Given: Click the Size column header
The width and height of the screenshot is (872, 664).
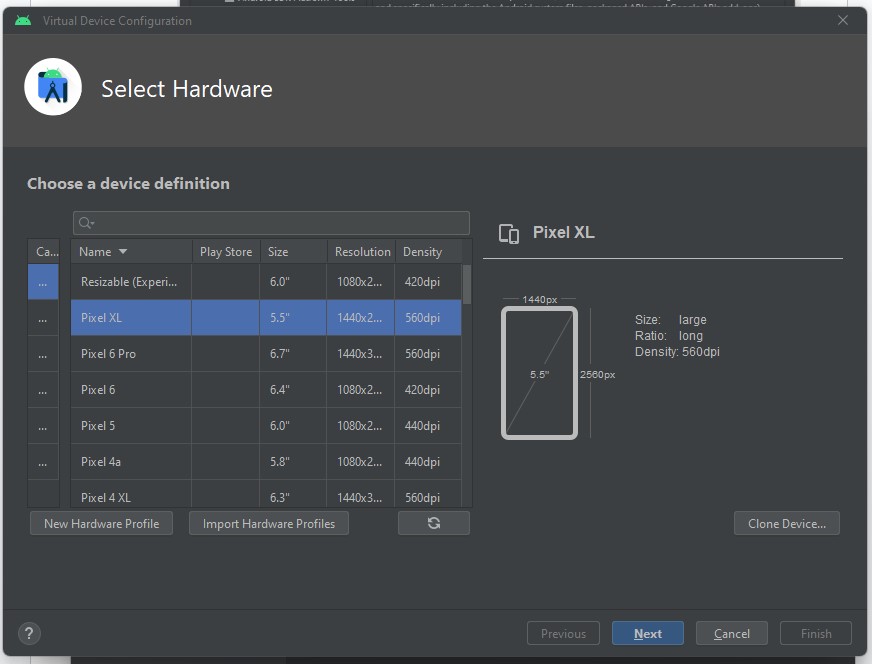Looking at the screenshot, I should coord(293,251).
